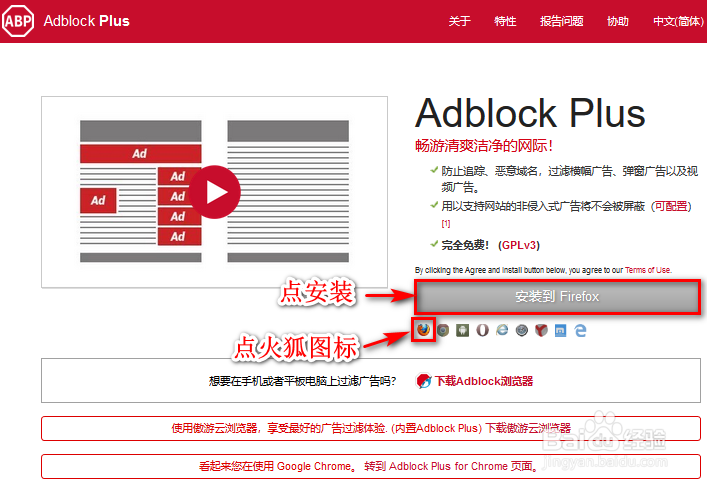Image resolution: width=707 pixels, height=486 pixels.
Task: Select the Internet Explorer icon
Action: (502, 330)
